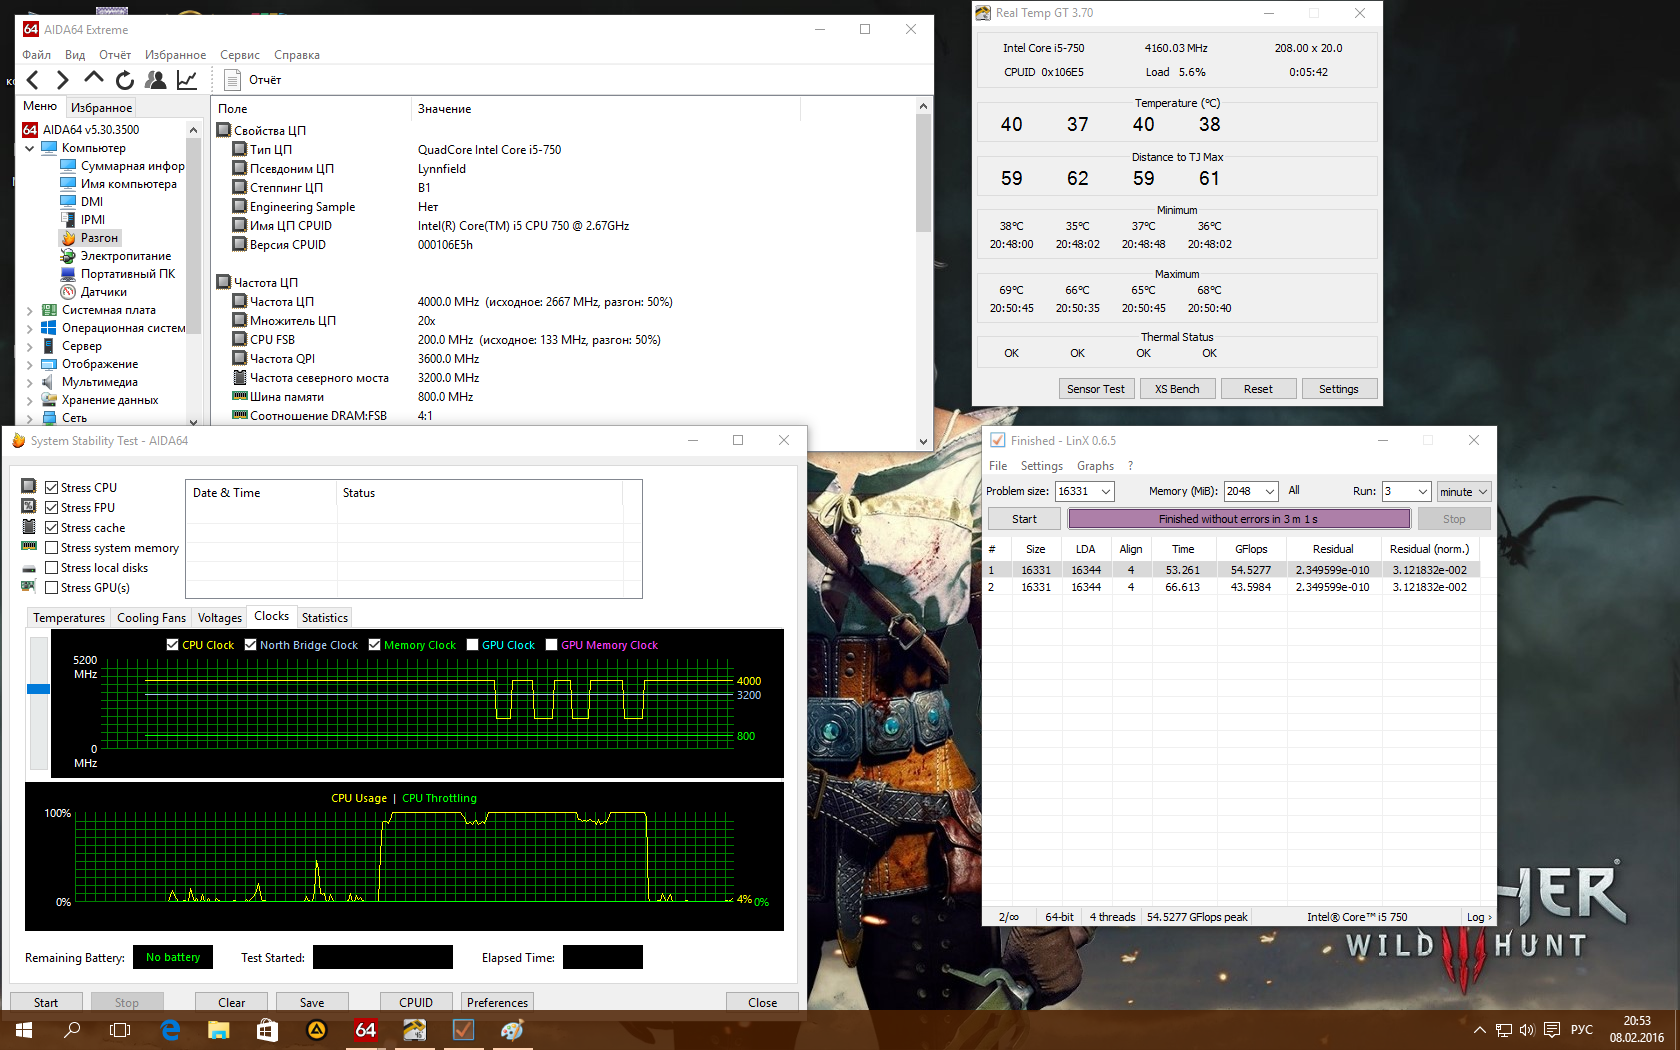Viewport: 1680px width, 1050px height.
Task: Click the Start button Windows logo
Action: pyautogui.click(x=24, y=1030)
